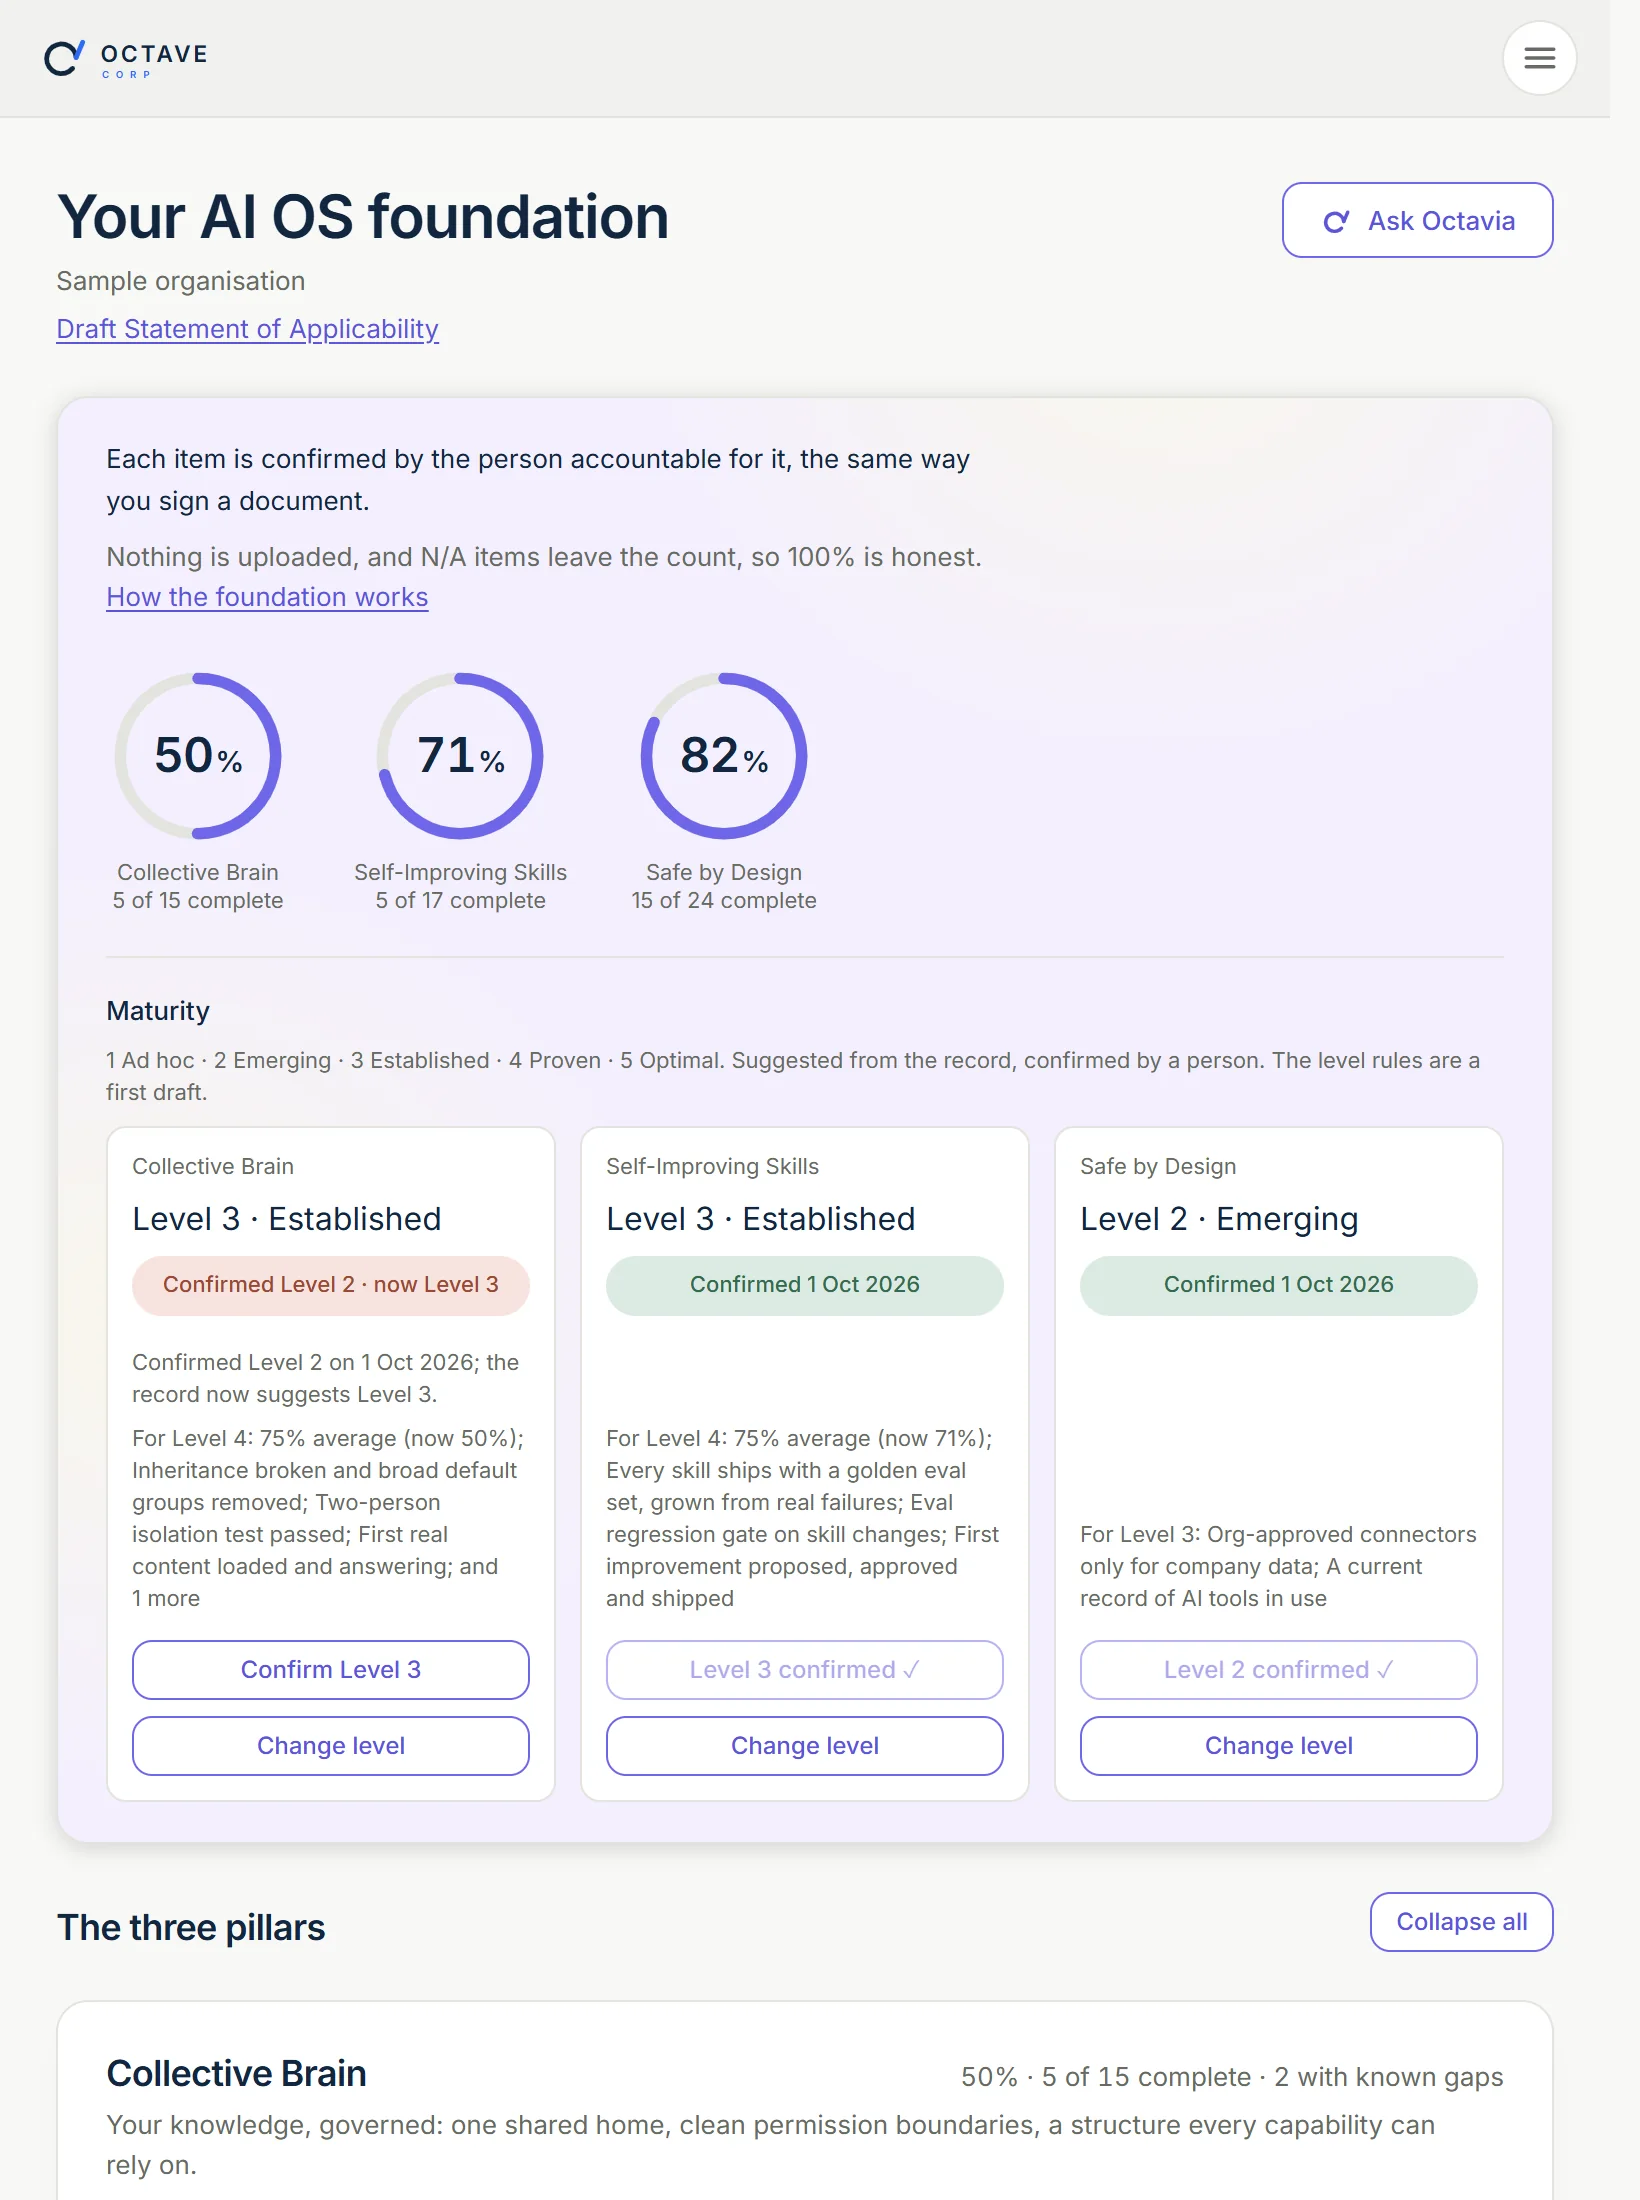
Task: Change level on Collective Brain card
Action: pyautogui.click(x=331, y=1746)
